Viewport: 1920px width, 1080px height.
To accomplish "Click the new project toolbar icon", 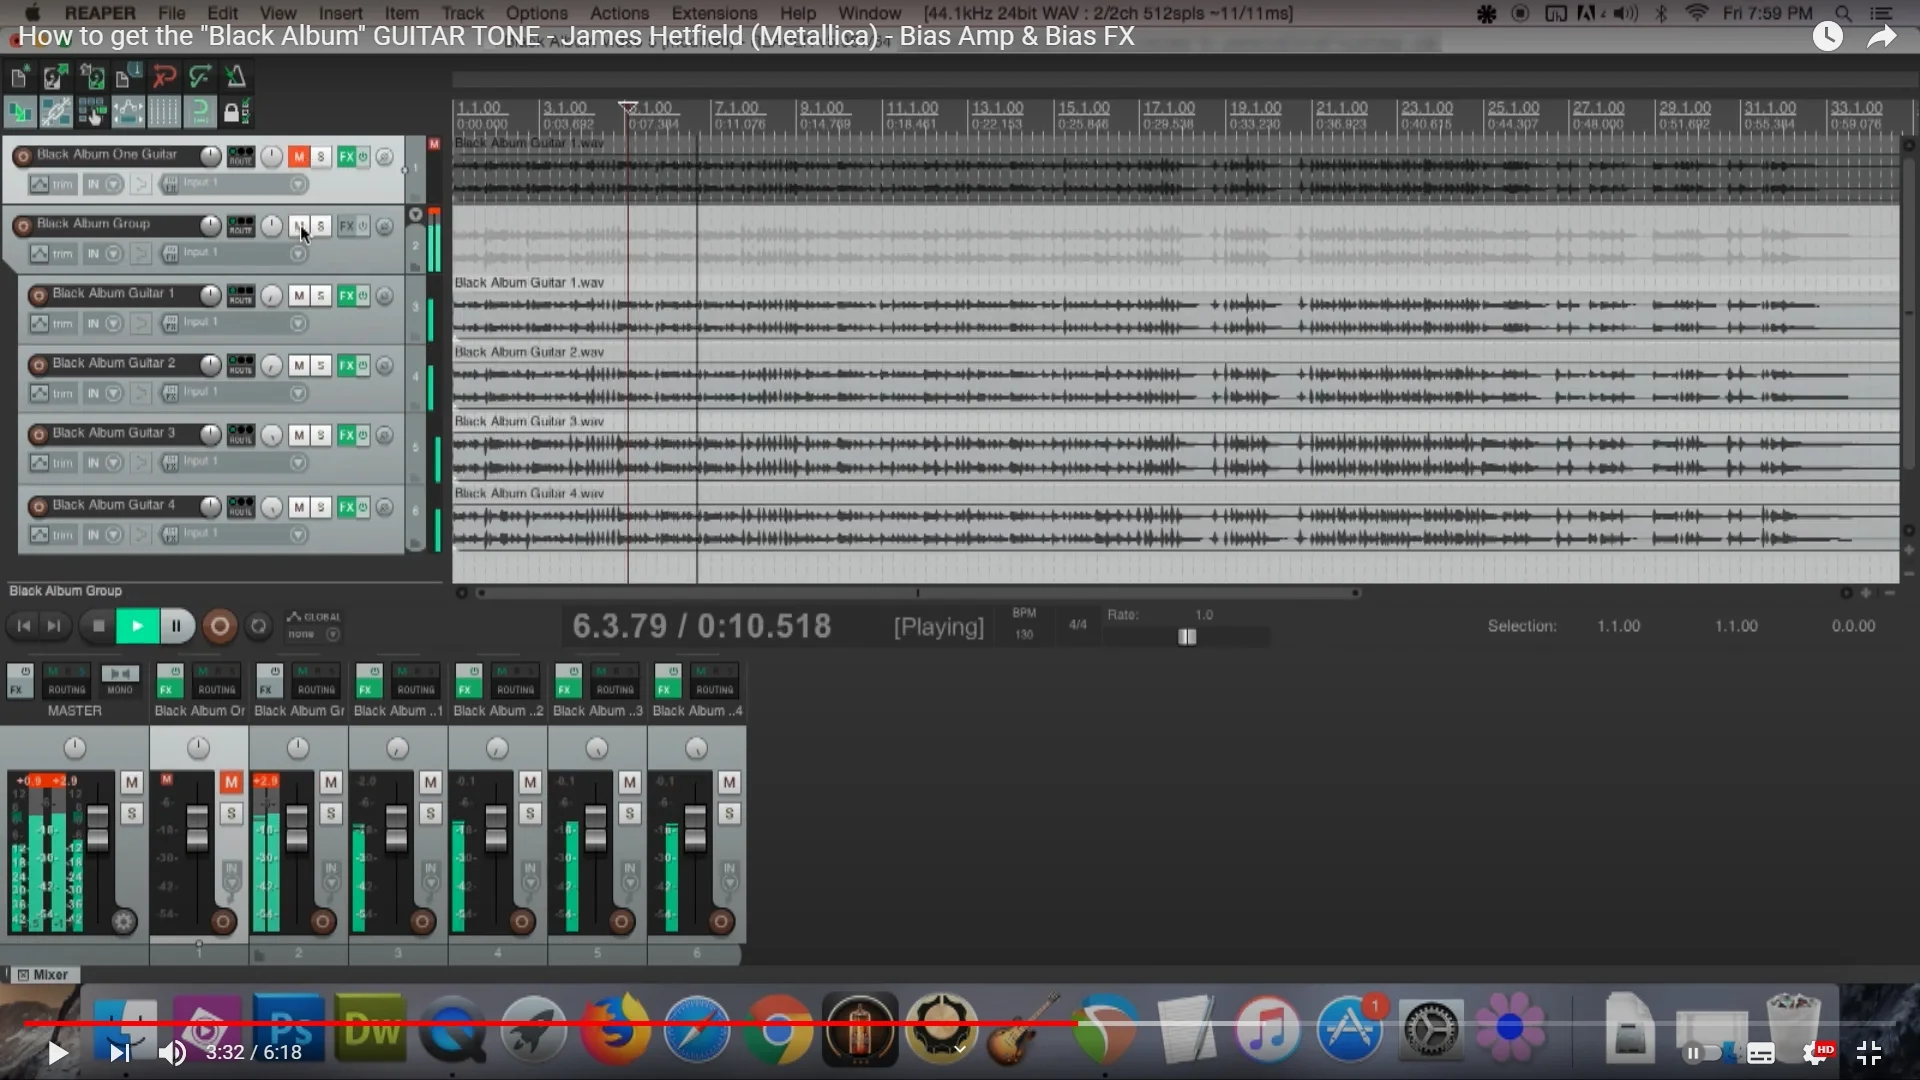I will (19, 77).
